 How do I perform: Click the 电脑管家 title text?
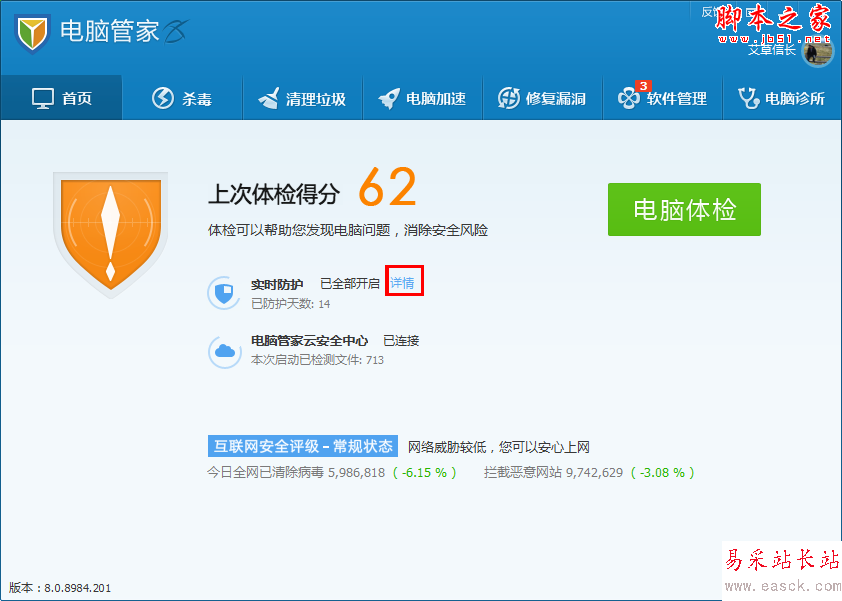click(x=110, y=31)
